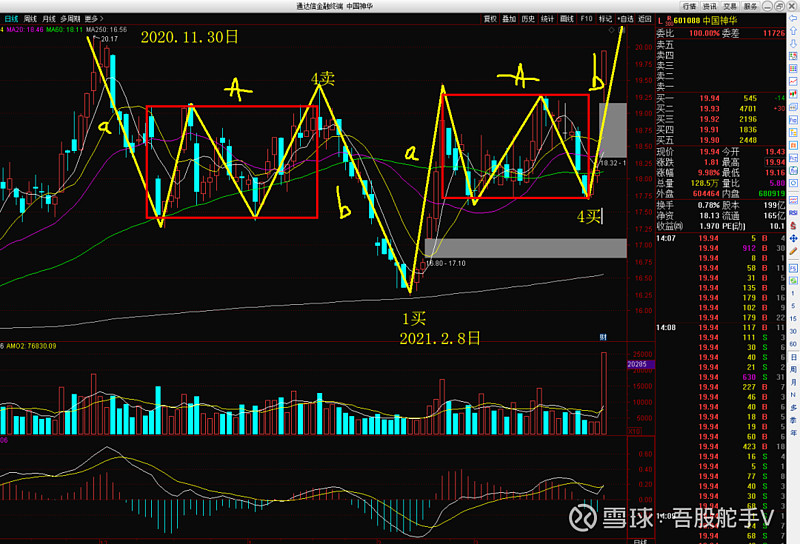Click the RSI indicator icon in right sidebar
Viewport: 800px width, 544px height.
click(793, 212)
